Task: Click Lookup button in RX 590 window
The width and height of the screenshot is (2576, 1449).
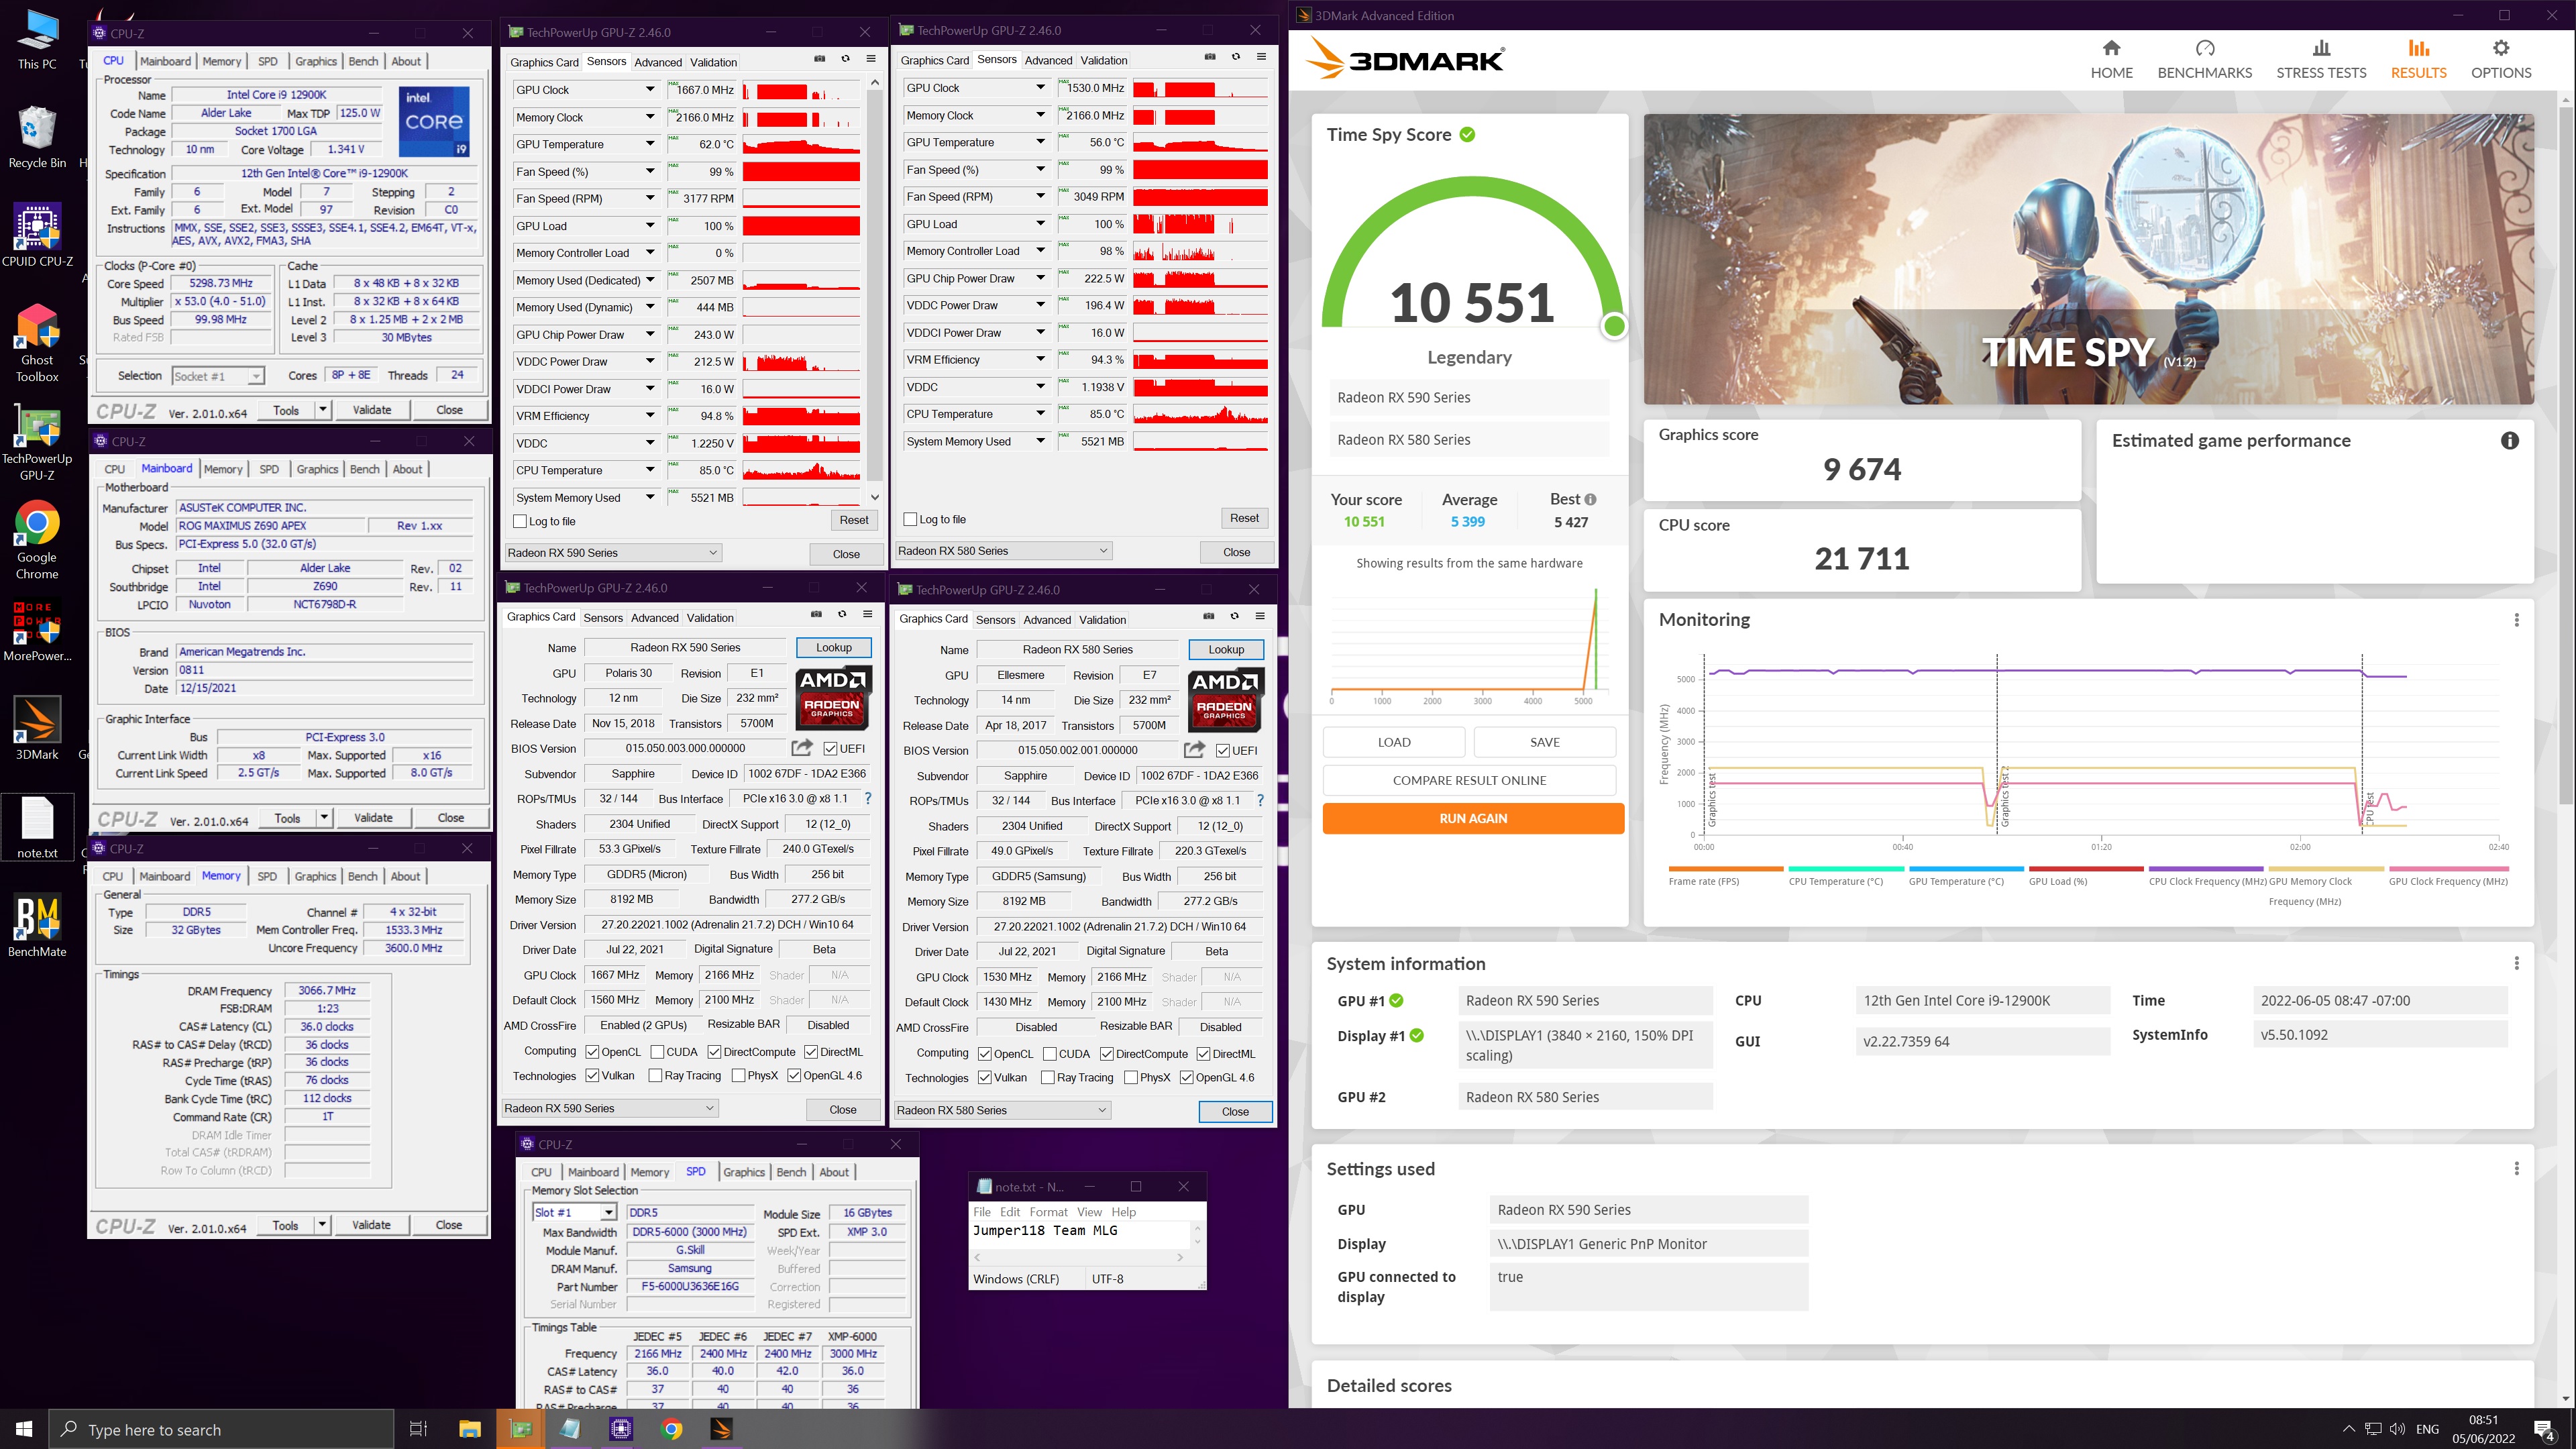Action: 833,648
